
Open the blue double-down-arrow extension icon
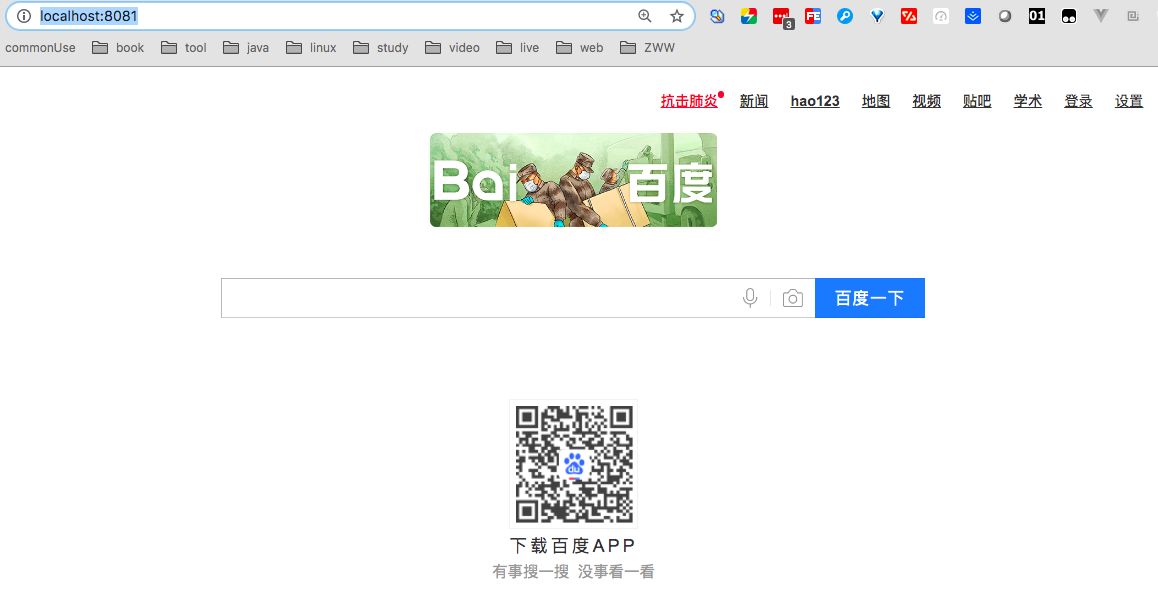[x=973, y=16]
